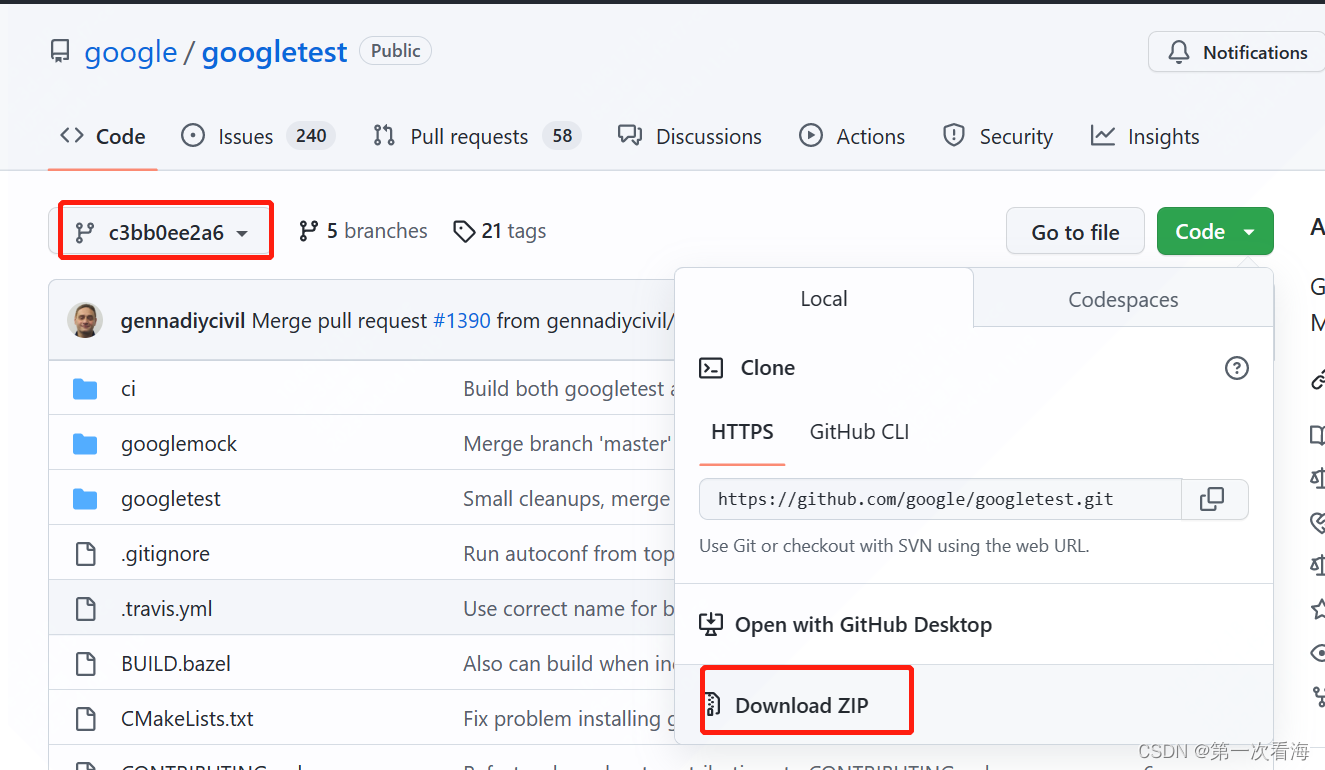
Task: Open the Issues tab
Action: tap(257, 136)
